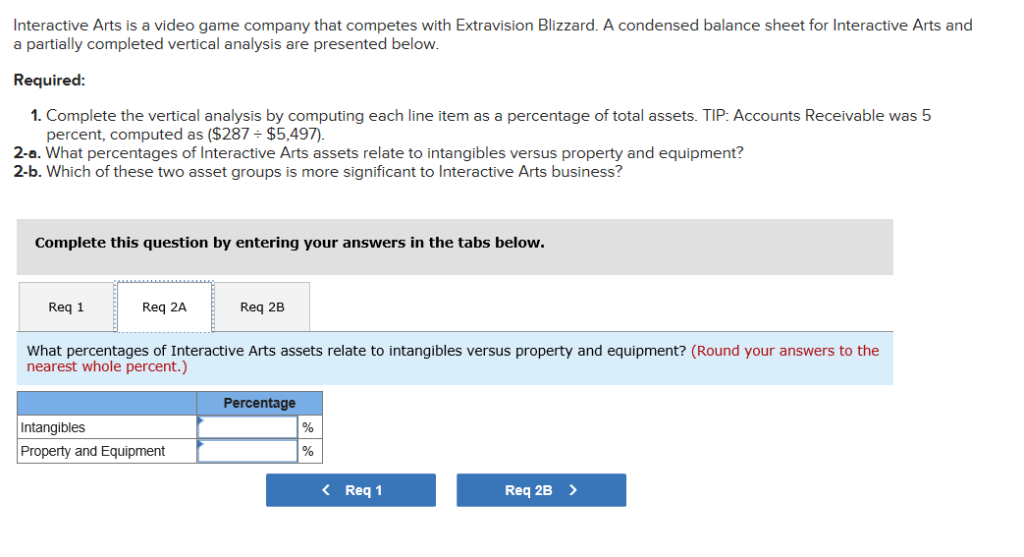This screenshot has height=557, width=1024.
Task: Click the left chevron on Req 1 button
Action: pyautogui.click(x=327, y=490)
